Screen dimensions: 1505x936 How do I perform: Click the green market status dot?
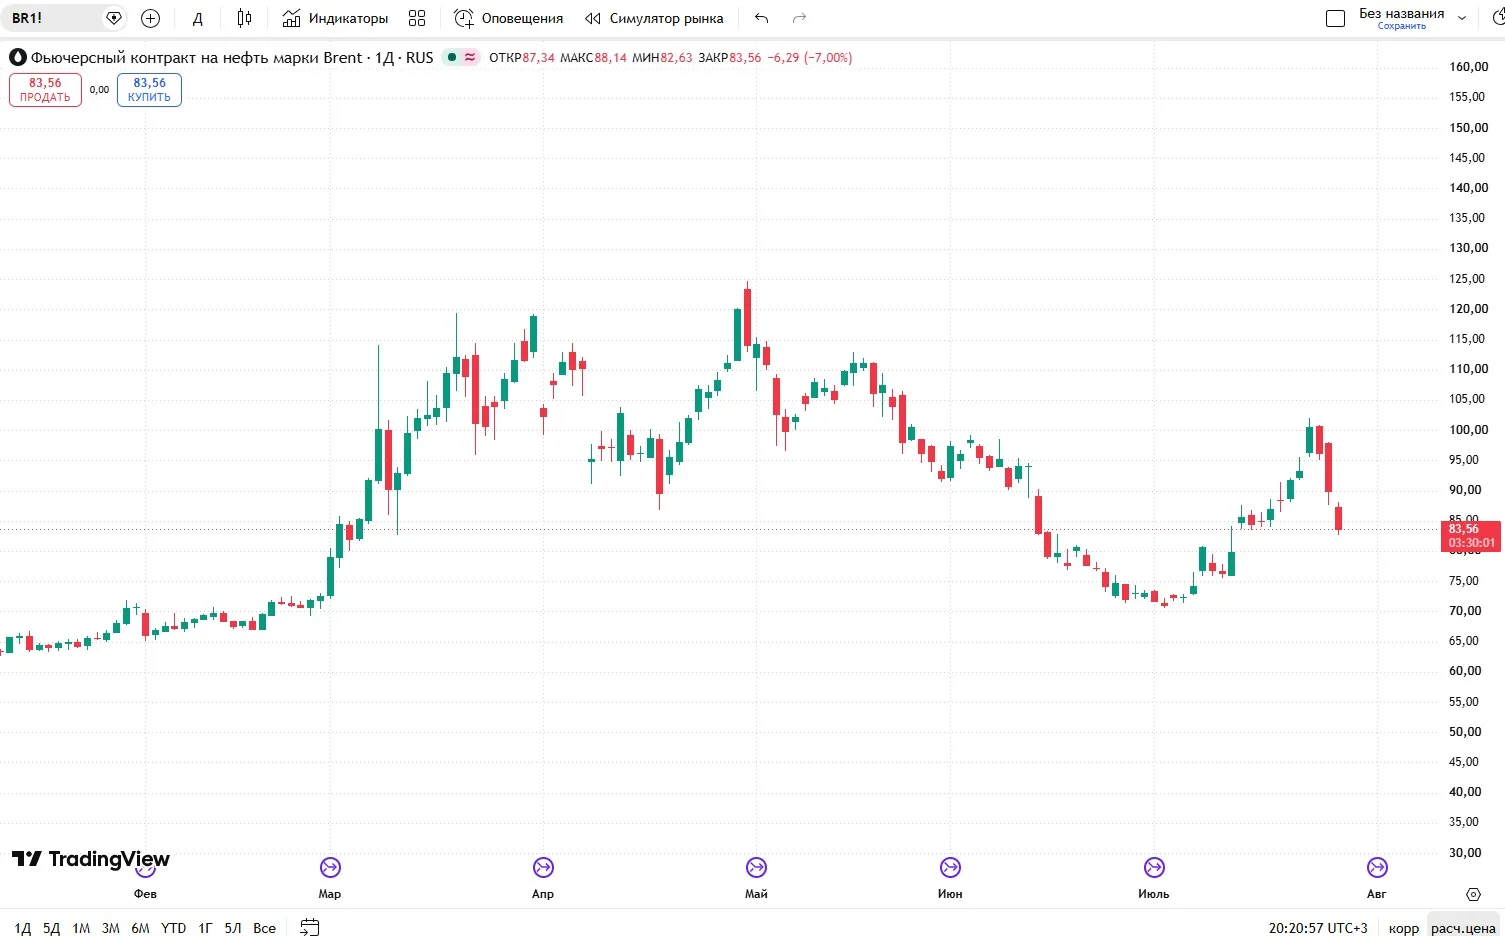pyautogui.click(x=452, y=57)
